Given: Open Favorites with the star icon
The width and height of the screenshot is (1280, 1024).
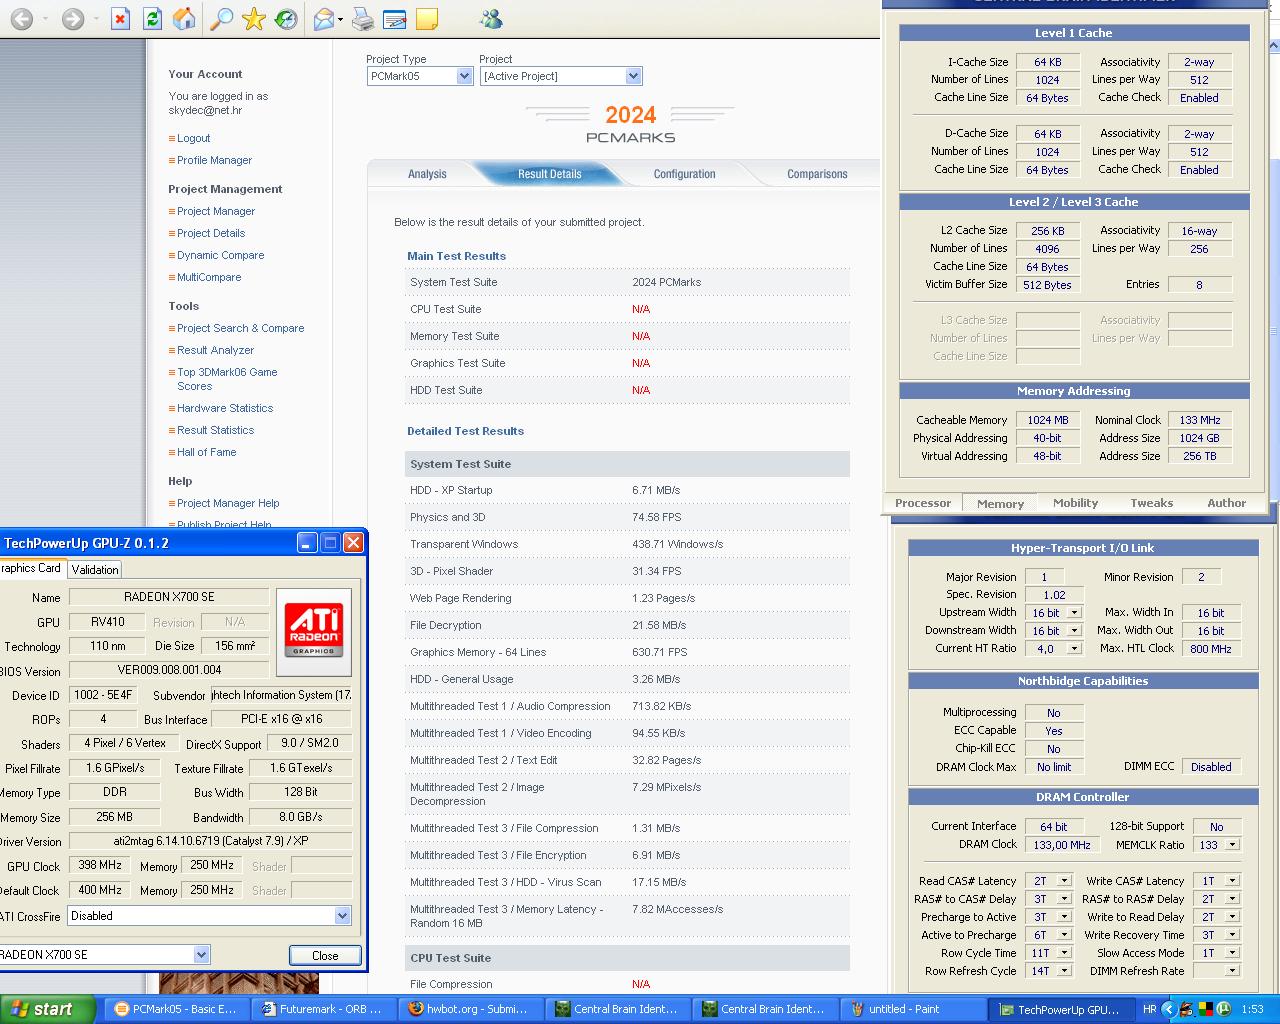Looking at the screenshot, I should tap(254, 19).
